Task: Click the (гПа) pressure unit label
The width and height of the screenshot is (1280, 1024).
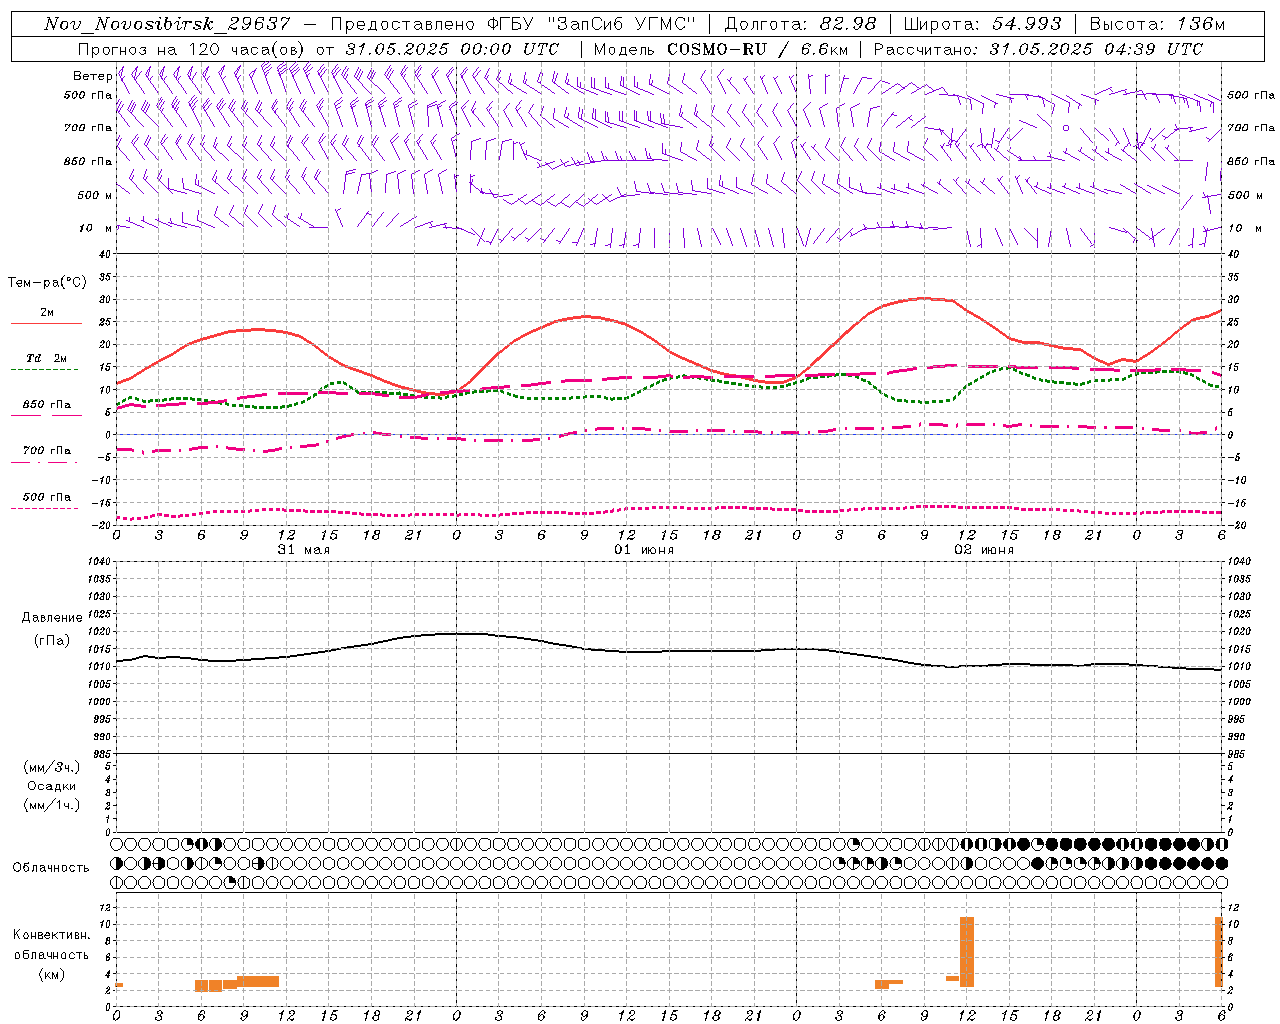Action: click(x=52, y=640)
